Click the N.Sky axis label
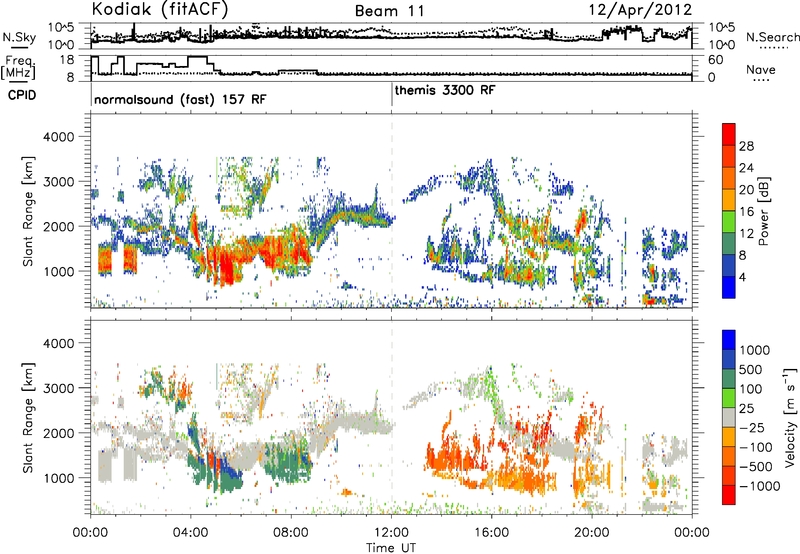The height and width of the screenshot is (554, 800). coord(19,38)
